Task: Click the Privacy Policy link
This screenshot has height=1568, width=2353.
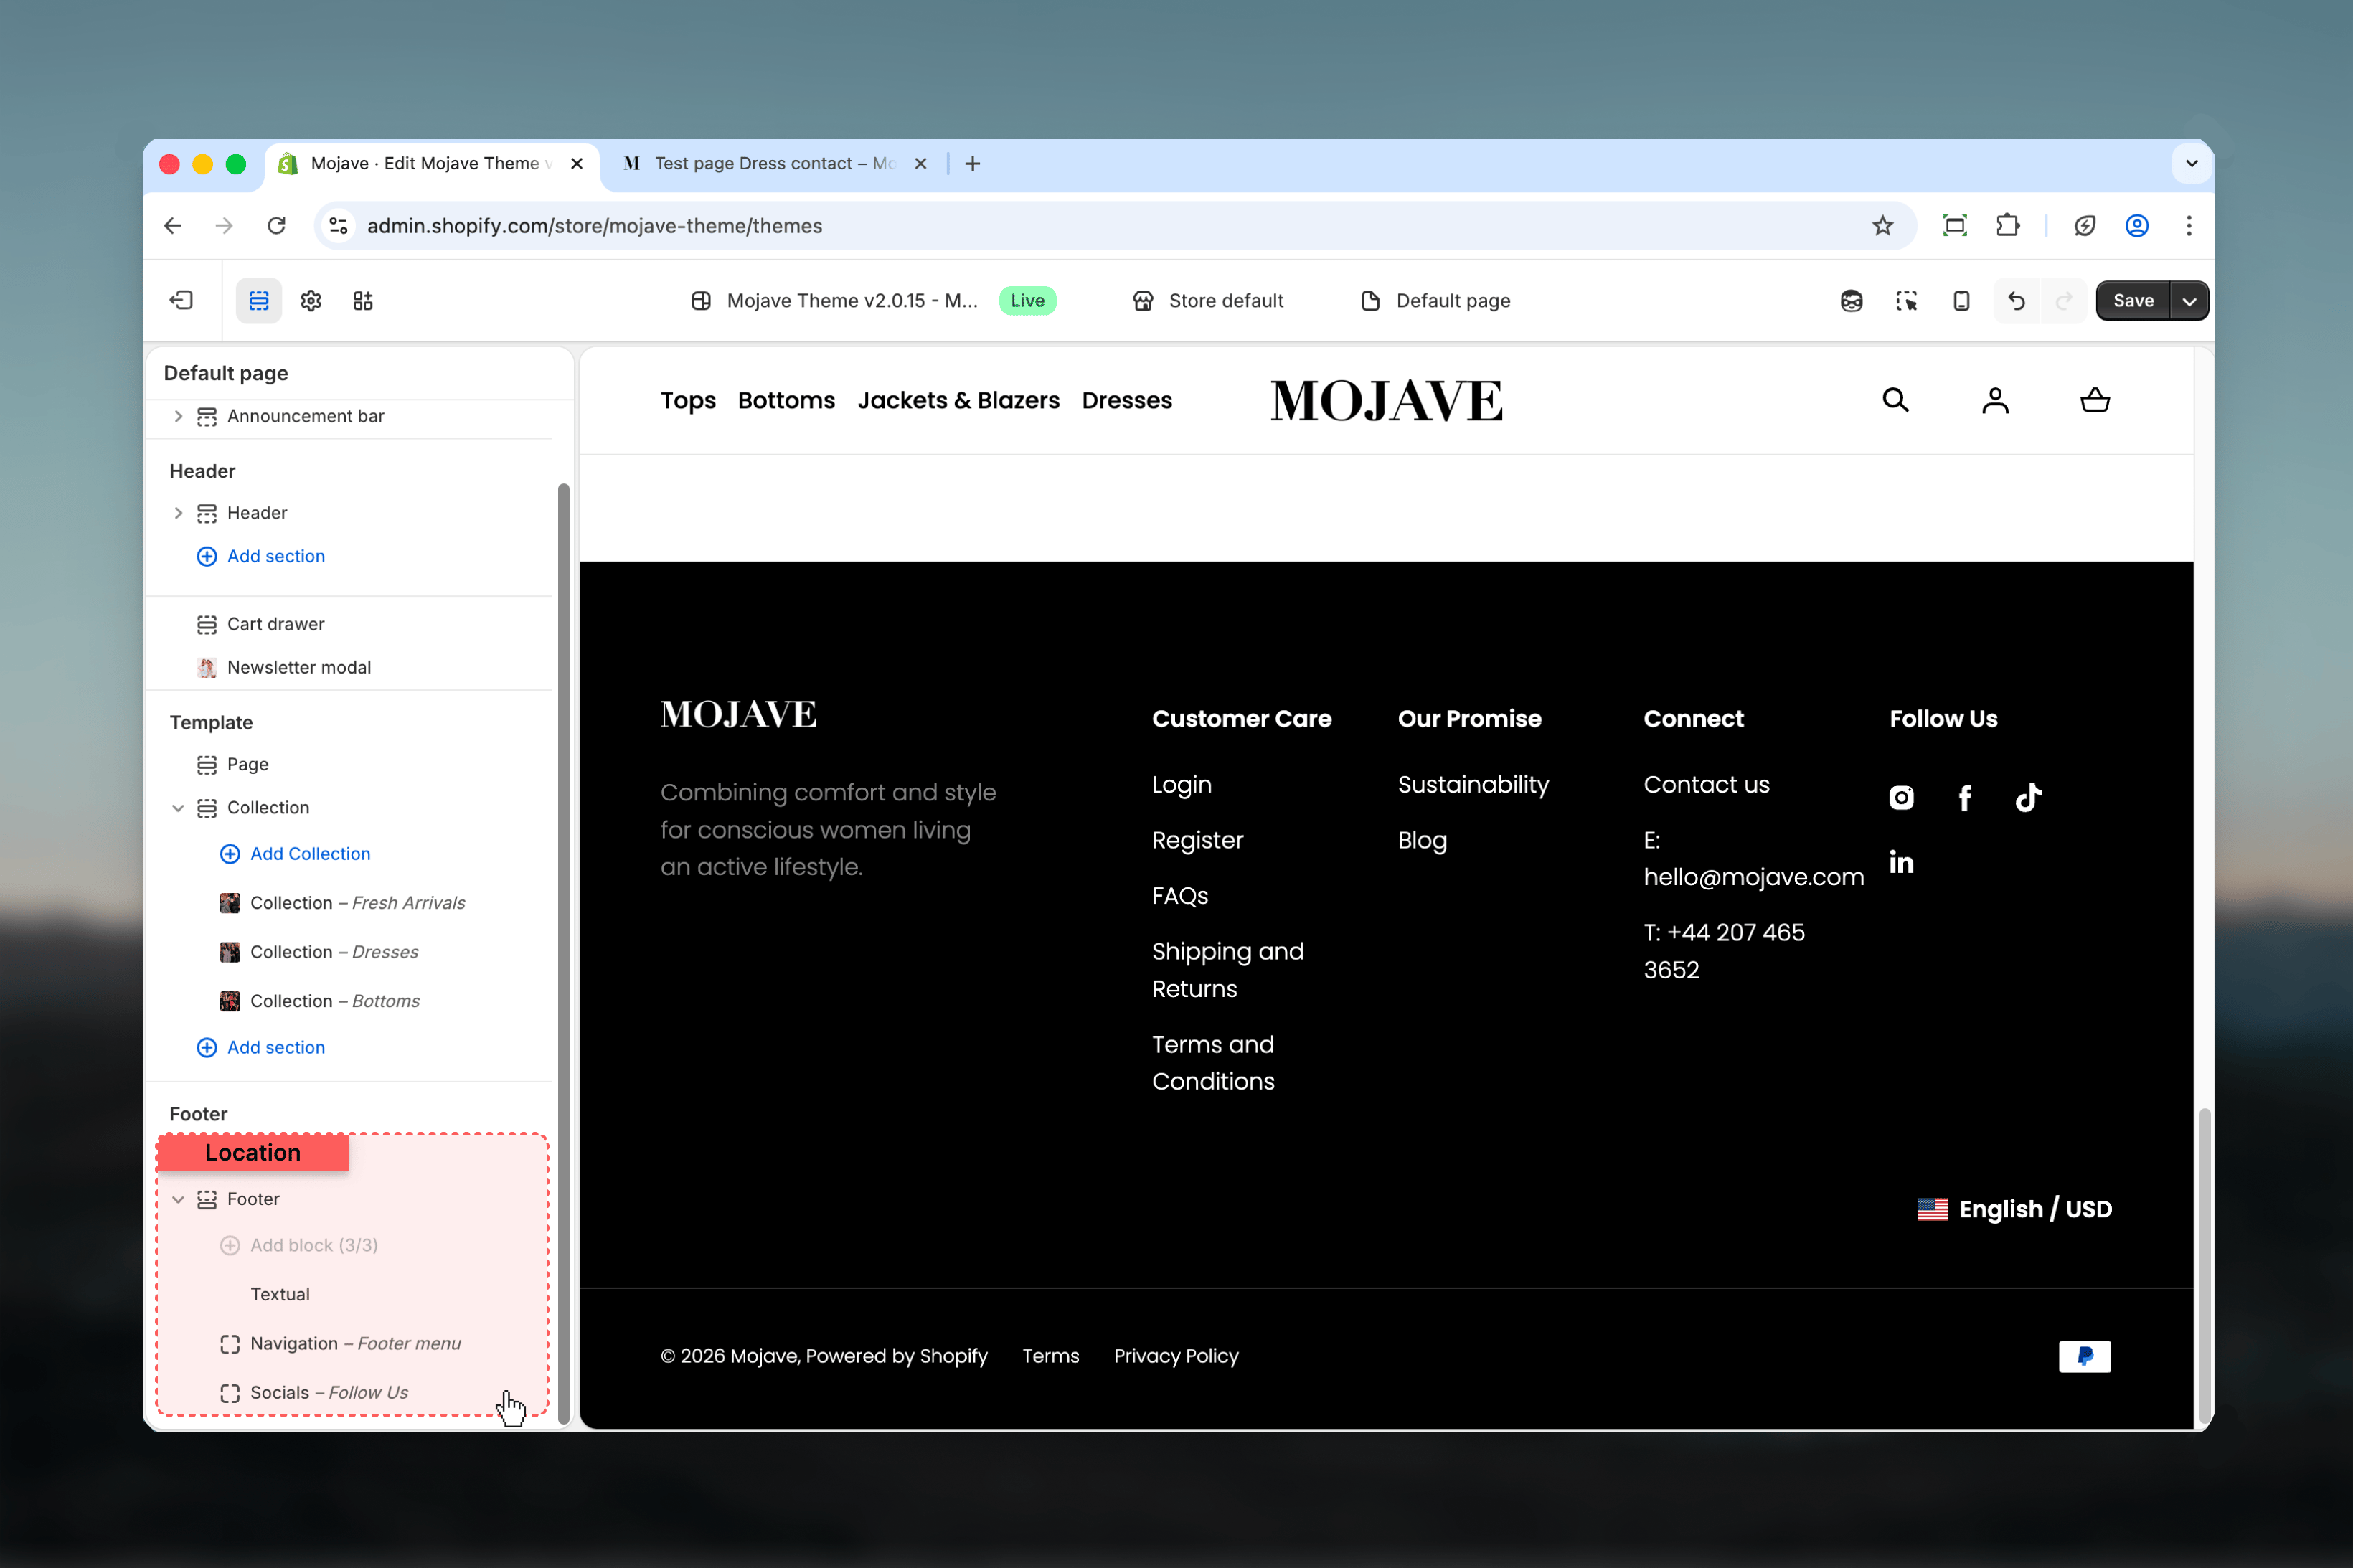Action: click(x=1176, y=1356)
